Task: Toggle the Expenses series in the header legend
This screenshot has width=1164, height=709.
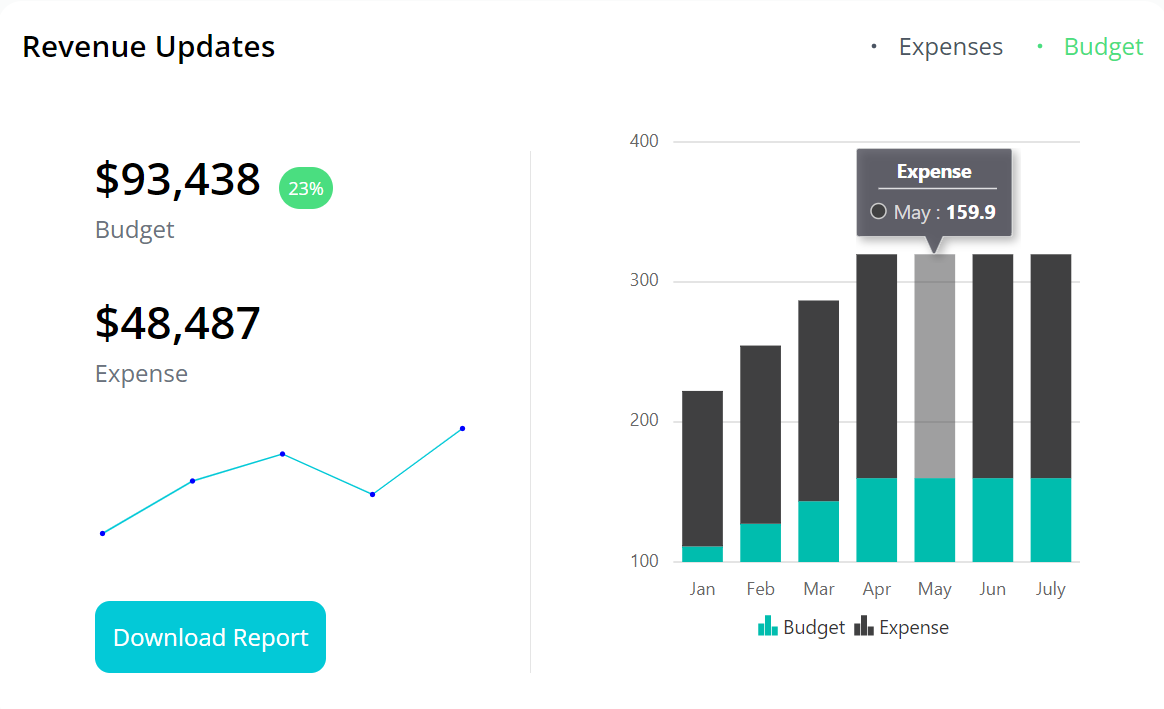Action: click(950, 46)
